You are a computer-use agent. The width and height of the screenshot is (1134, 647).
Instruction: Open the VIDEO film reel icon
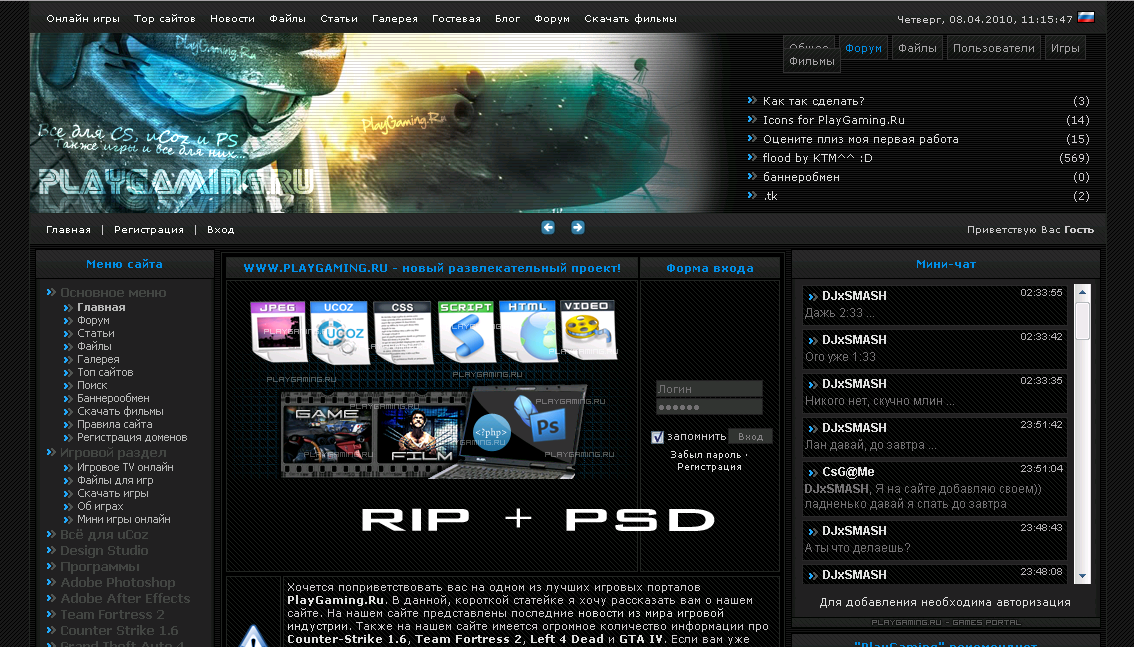tap(587, 330)
